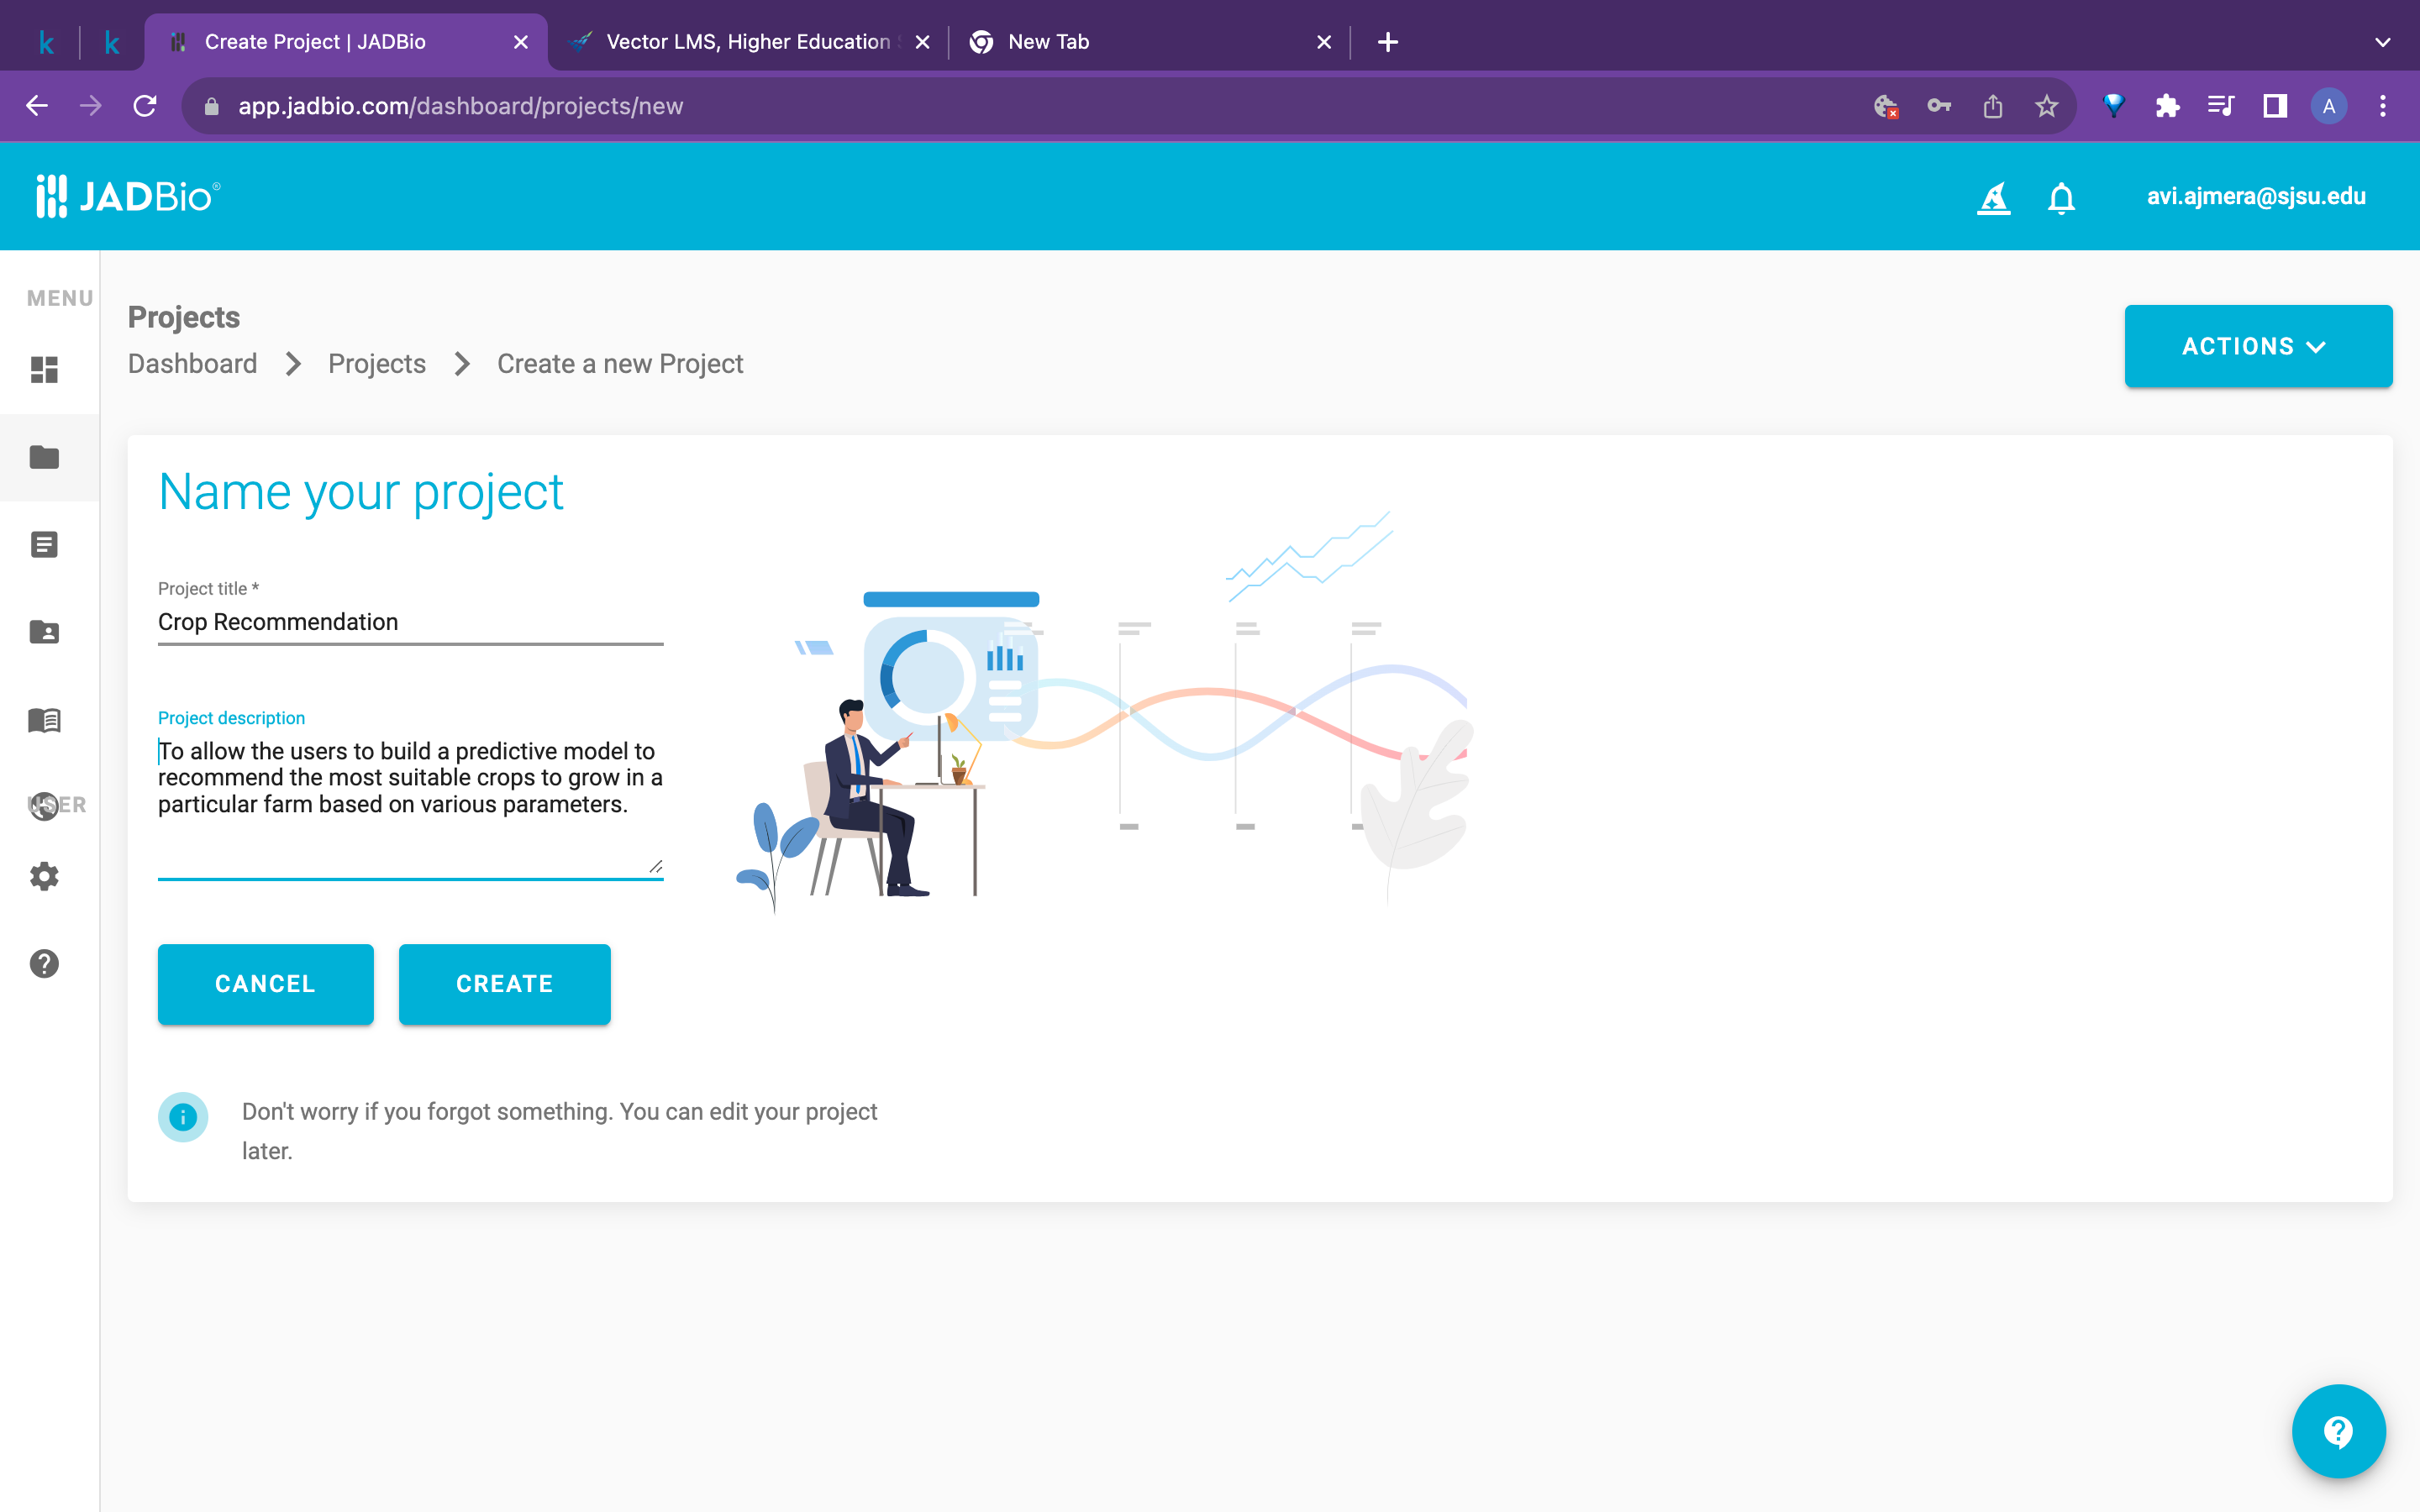Click the notification bell in the header
This screenshot has height=1512, width=2420.
coord(2060,197)
